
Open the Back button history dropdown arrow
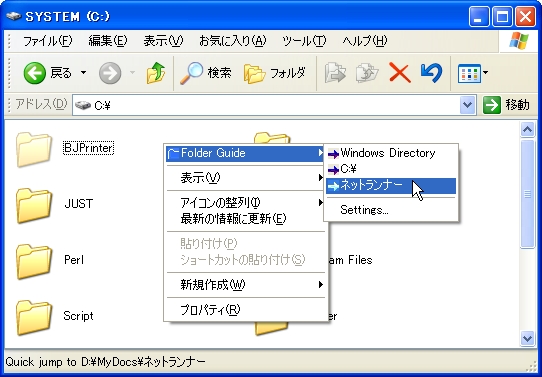(83, 73)
